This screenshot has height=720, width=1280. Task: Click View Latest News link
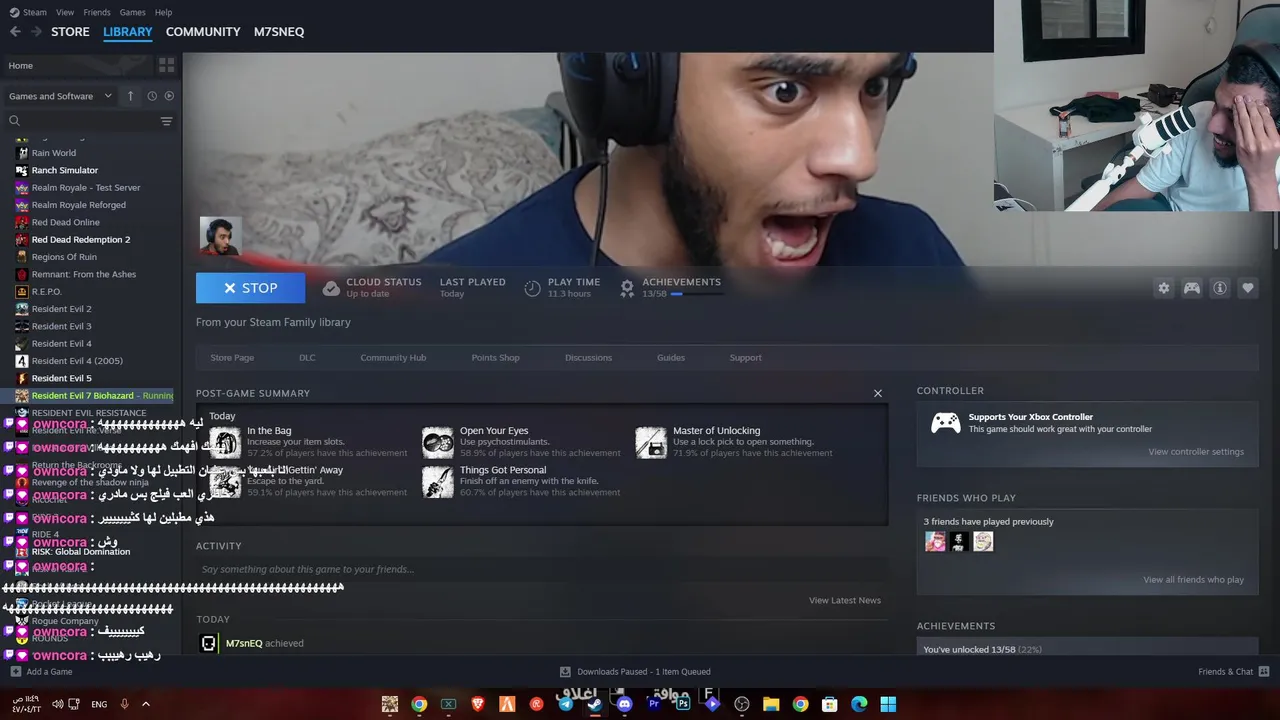[x=845, y=600]
